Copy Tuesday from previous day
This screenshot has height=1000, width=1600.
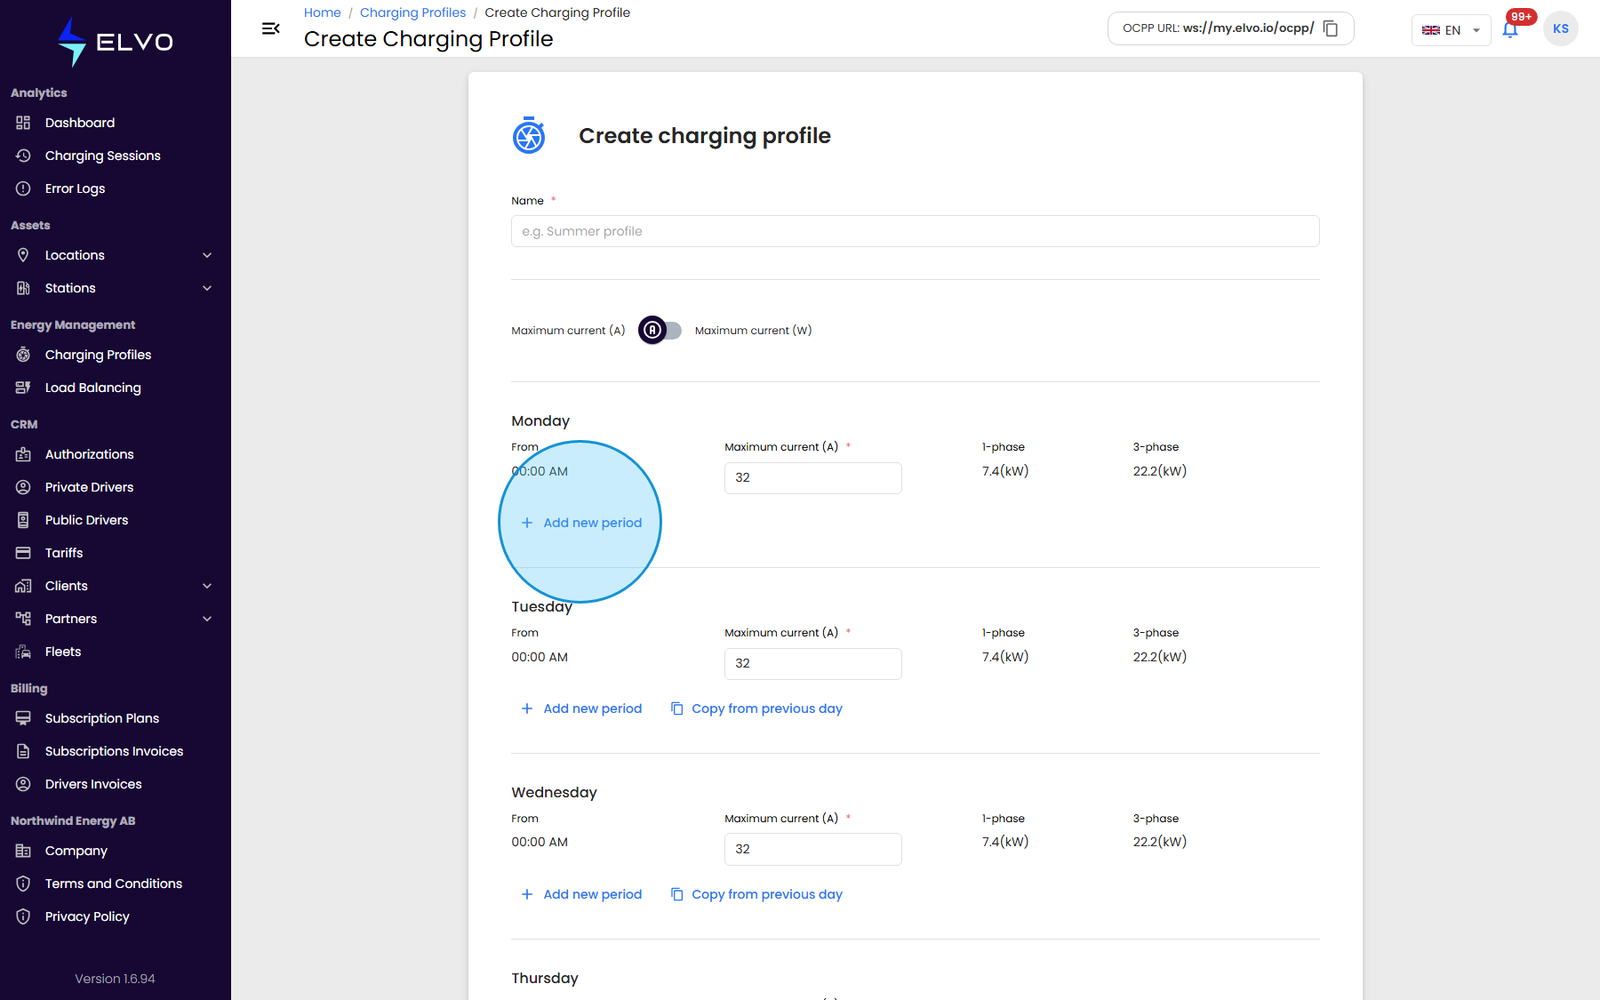pyautogui.click(x=756, y=708)
